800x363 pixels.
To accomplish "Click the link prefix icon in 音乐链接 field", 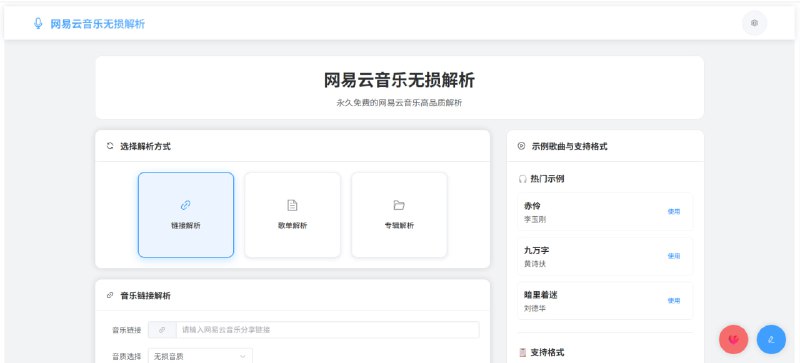I will click(x=162, y=330).
